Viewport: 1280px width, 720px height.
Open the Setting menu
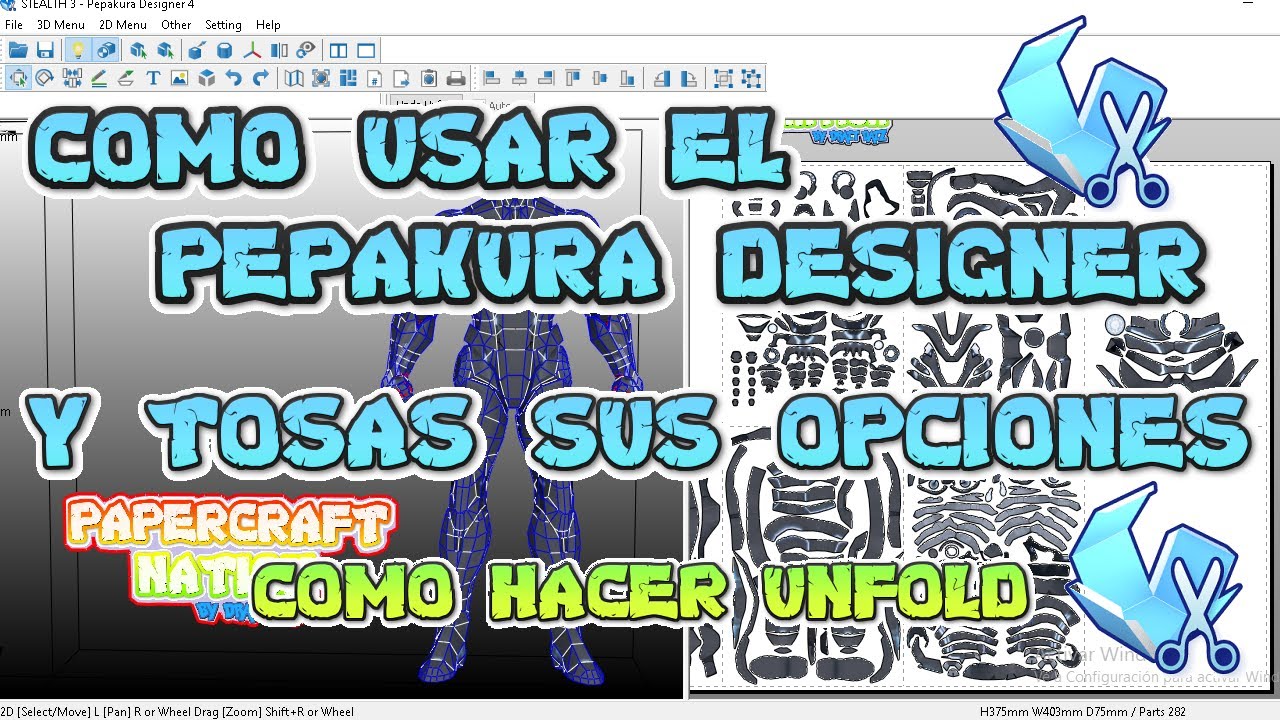(223, 25)
